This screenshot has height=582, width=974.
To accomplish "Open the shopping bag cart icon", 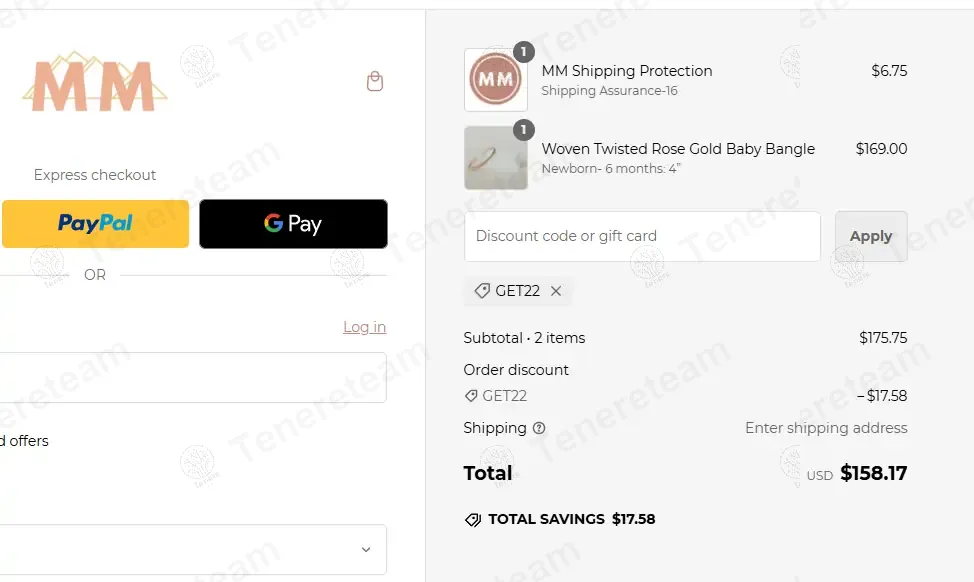I will click(x=375, y=81).
